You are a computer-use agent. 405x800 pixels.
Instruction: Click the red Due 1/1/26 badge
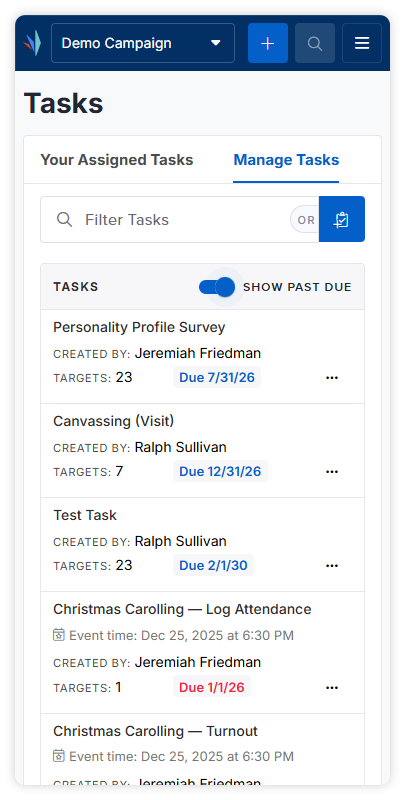point(212,687)
